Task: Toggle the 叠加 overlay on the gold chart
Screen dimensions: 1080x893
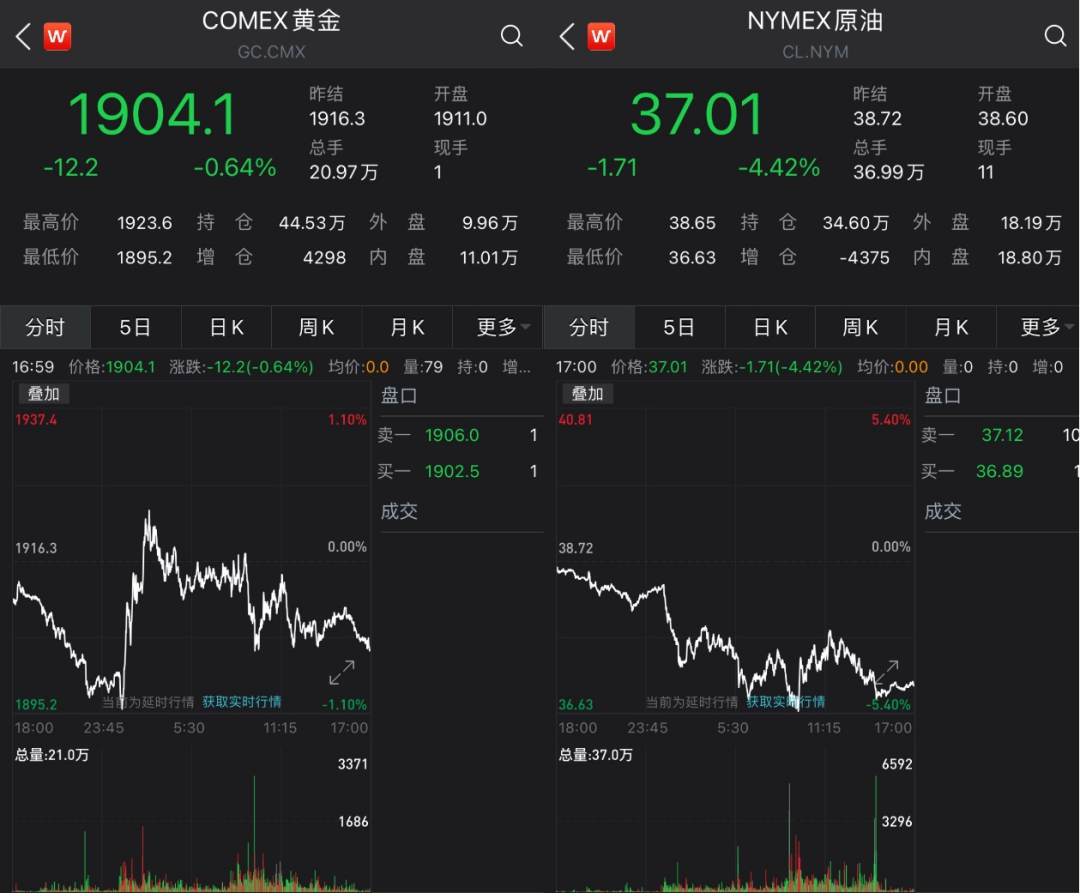Action: [43, 394]
